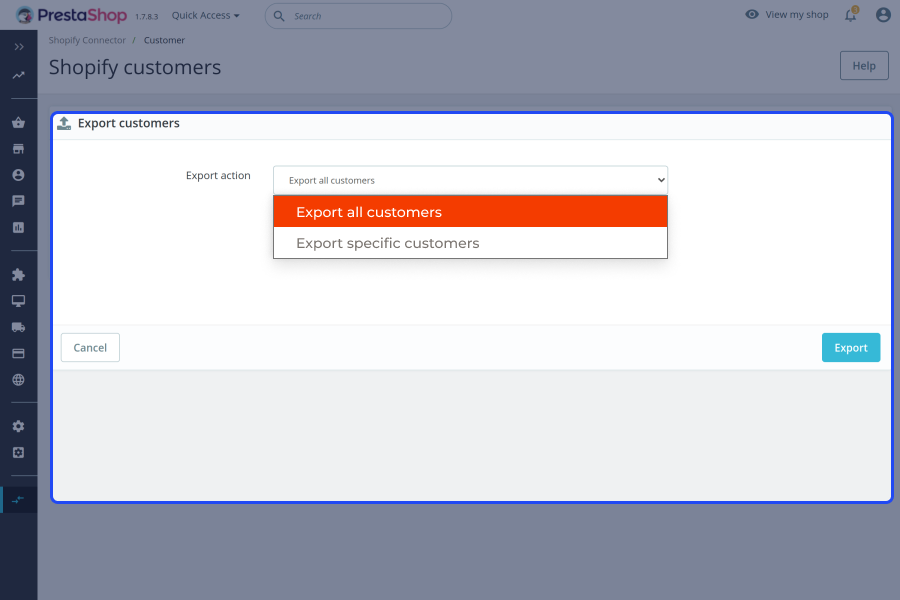
Task: Click the magnifier search icon
Action: (279, 16)
